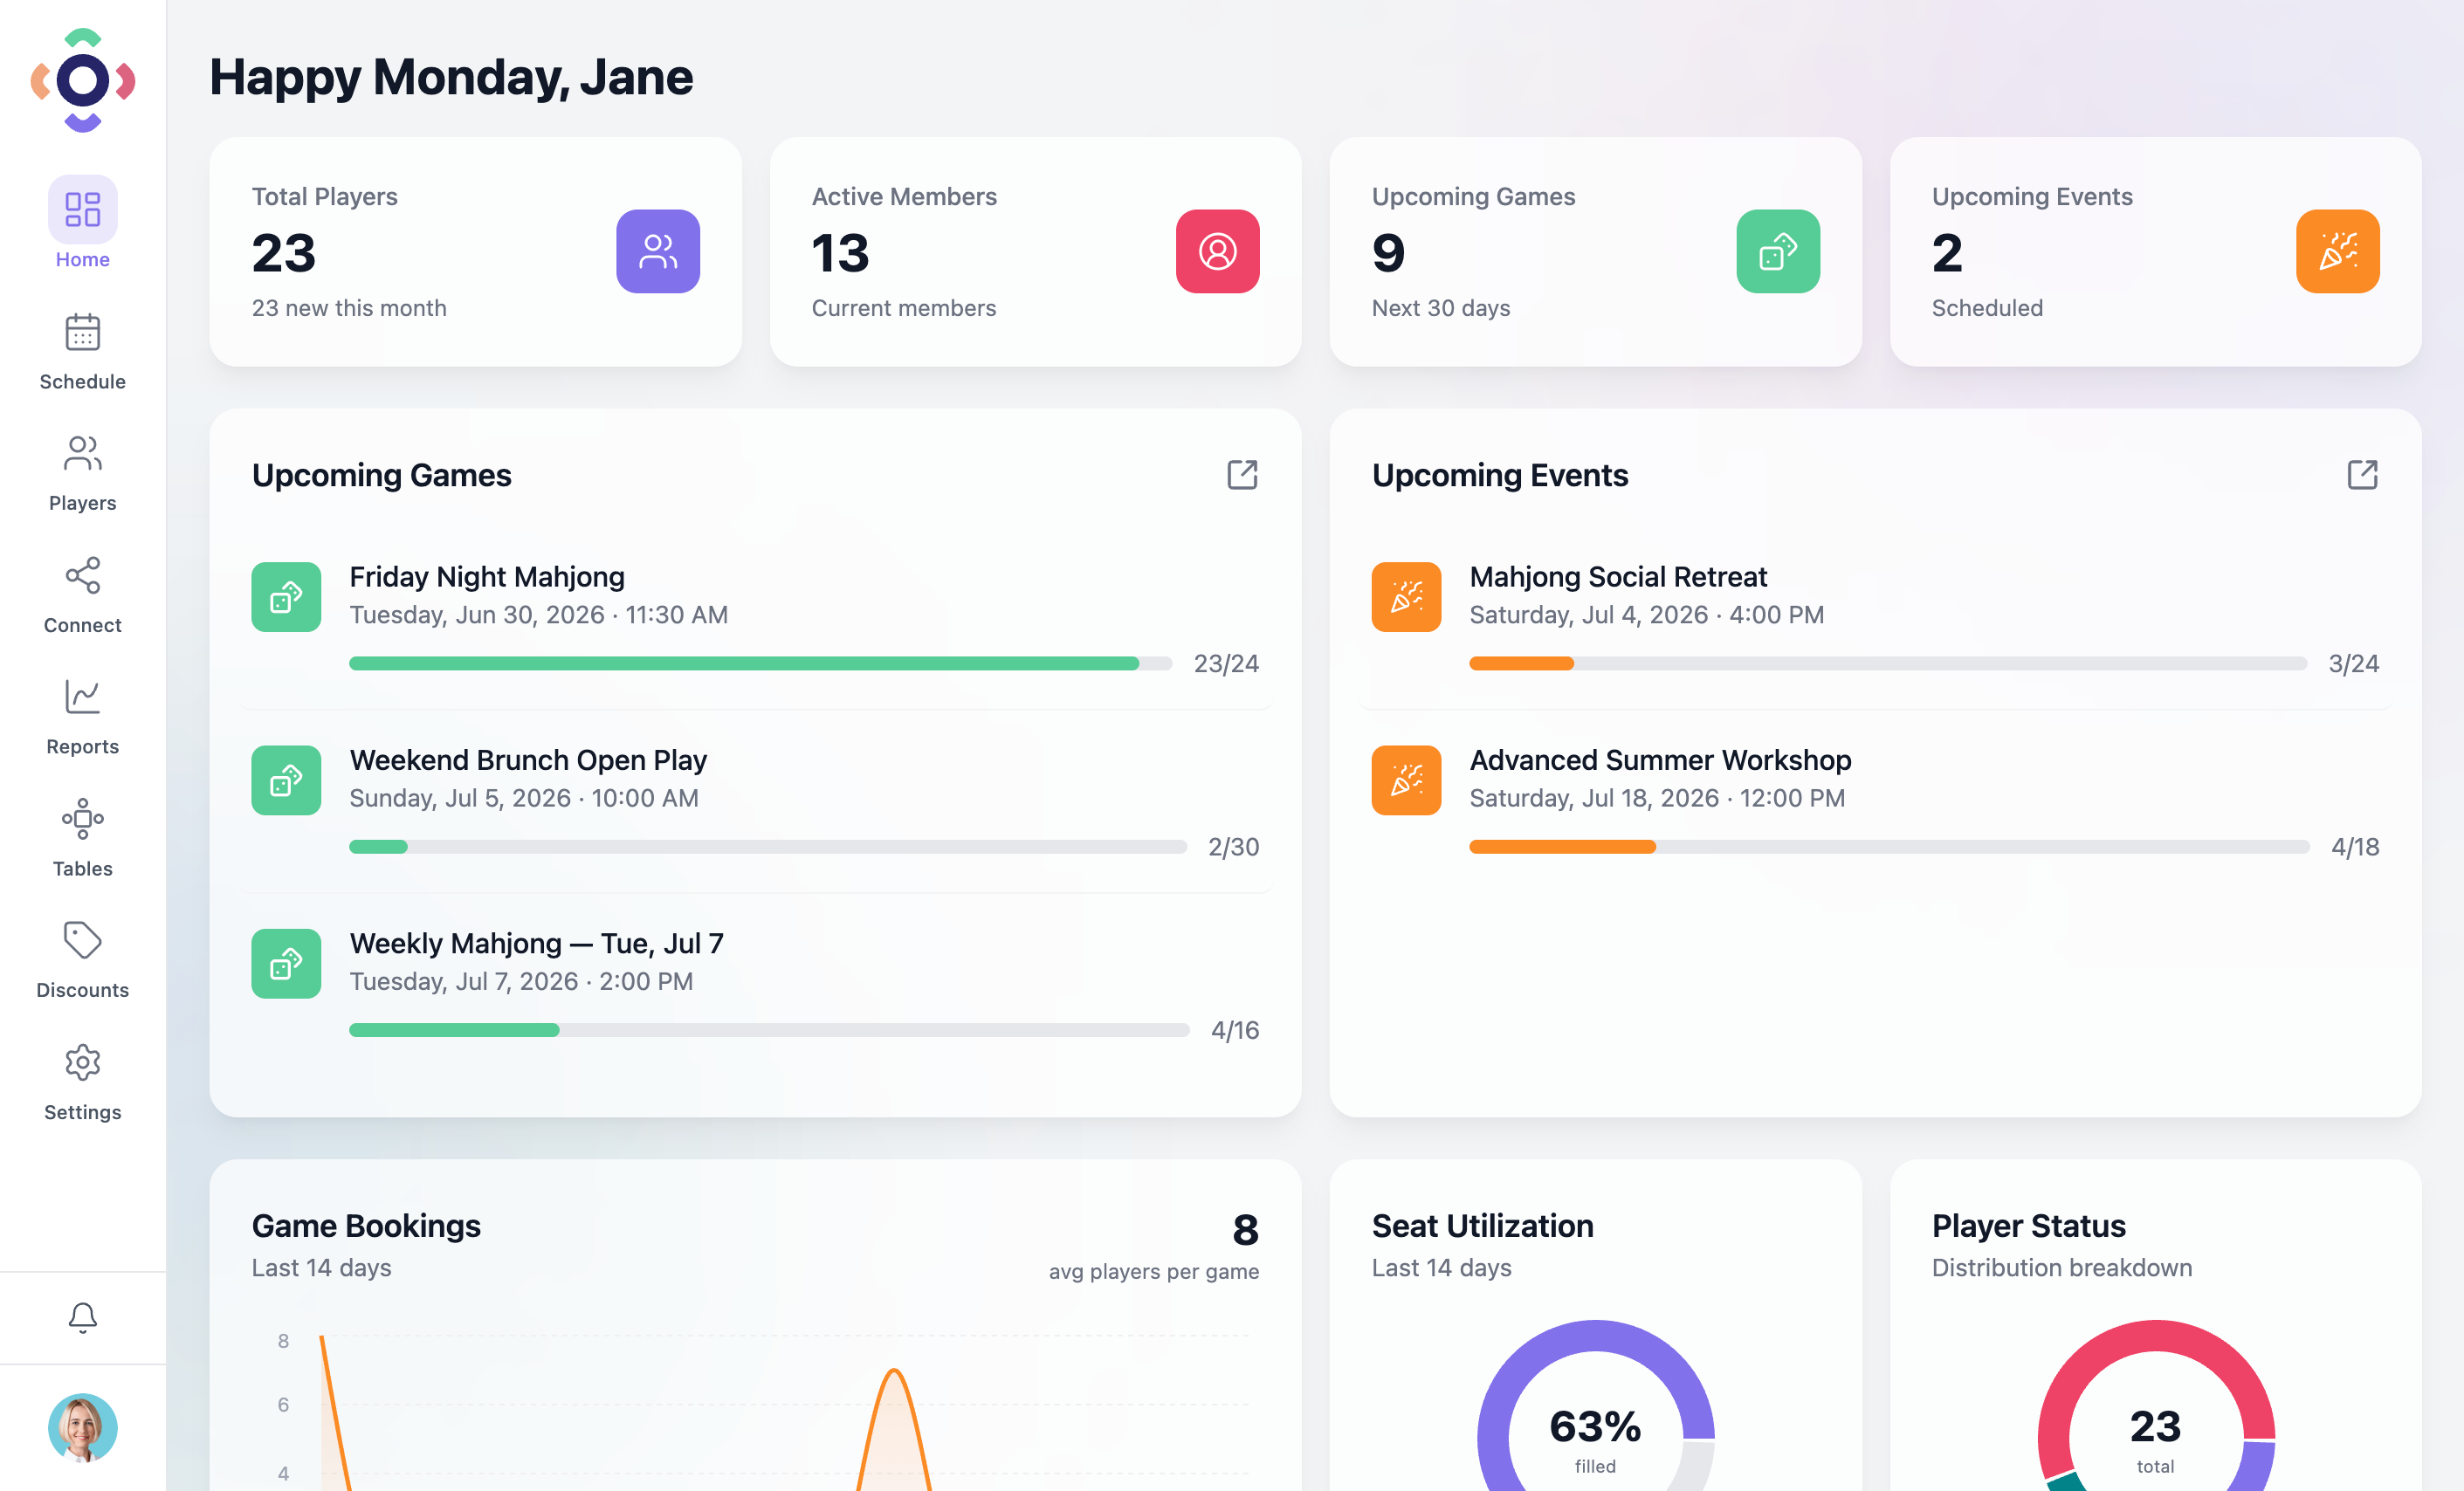This screenshot has width=2464, height=1491.
Task: Open Upcoming Events panel external link icon
Action: coord(2363,474)
